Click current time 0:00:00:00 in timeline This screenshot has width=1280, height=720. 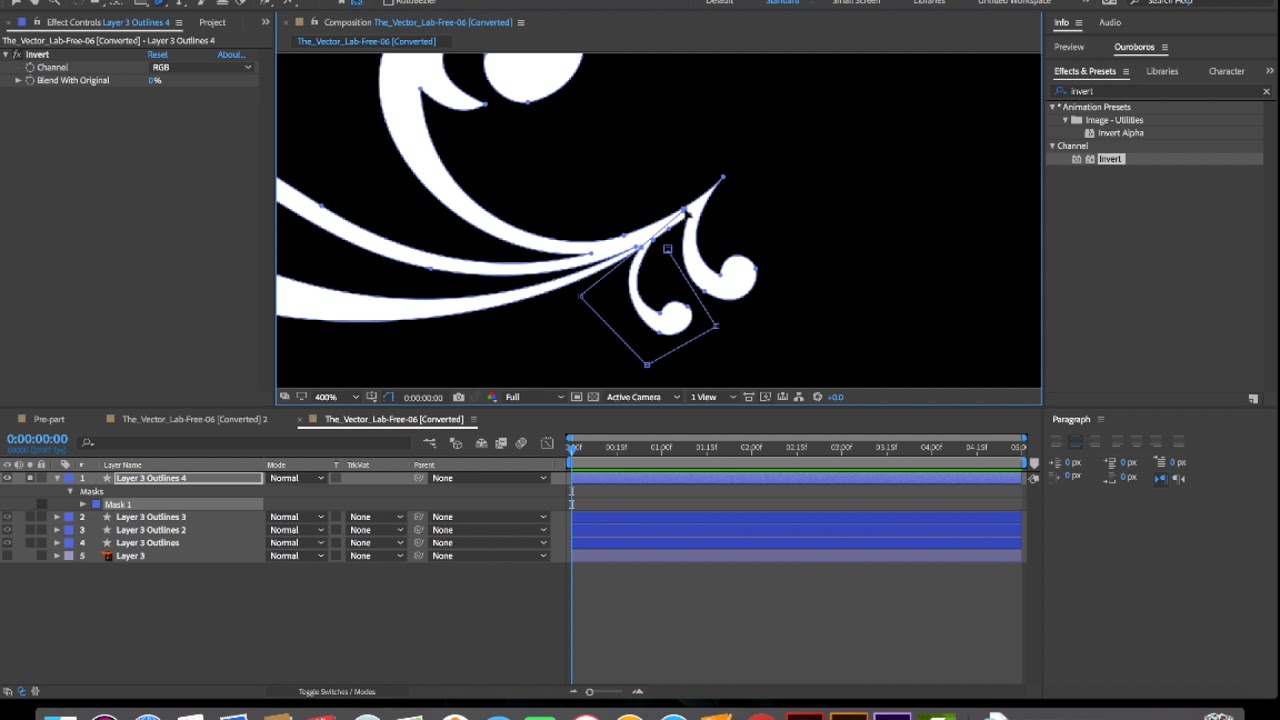[37, 439]
